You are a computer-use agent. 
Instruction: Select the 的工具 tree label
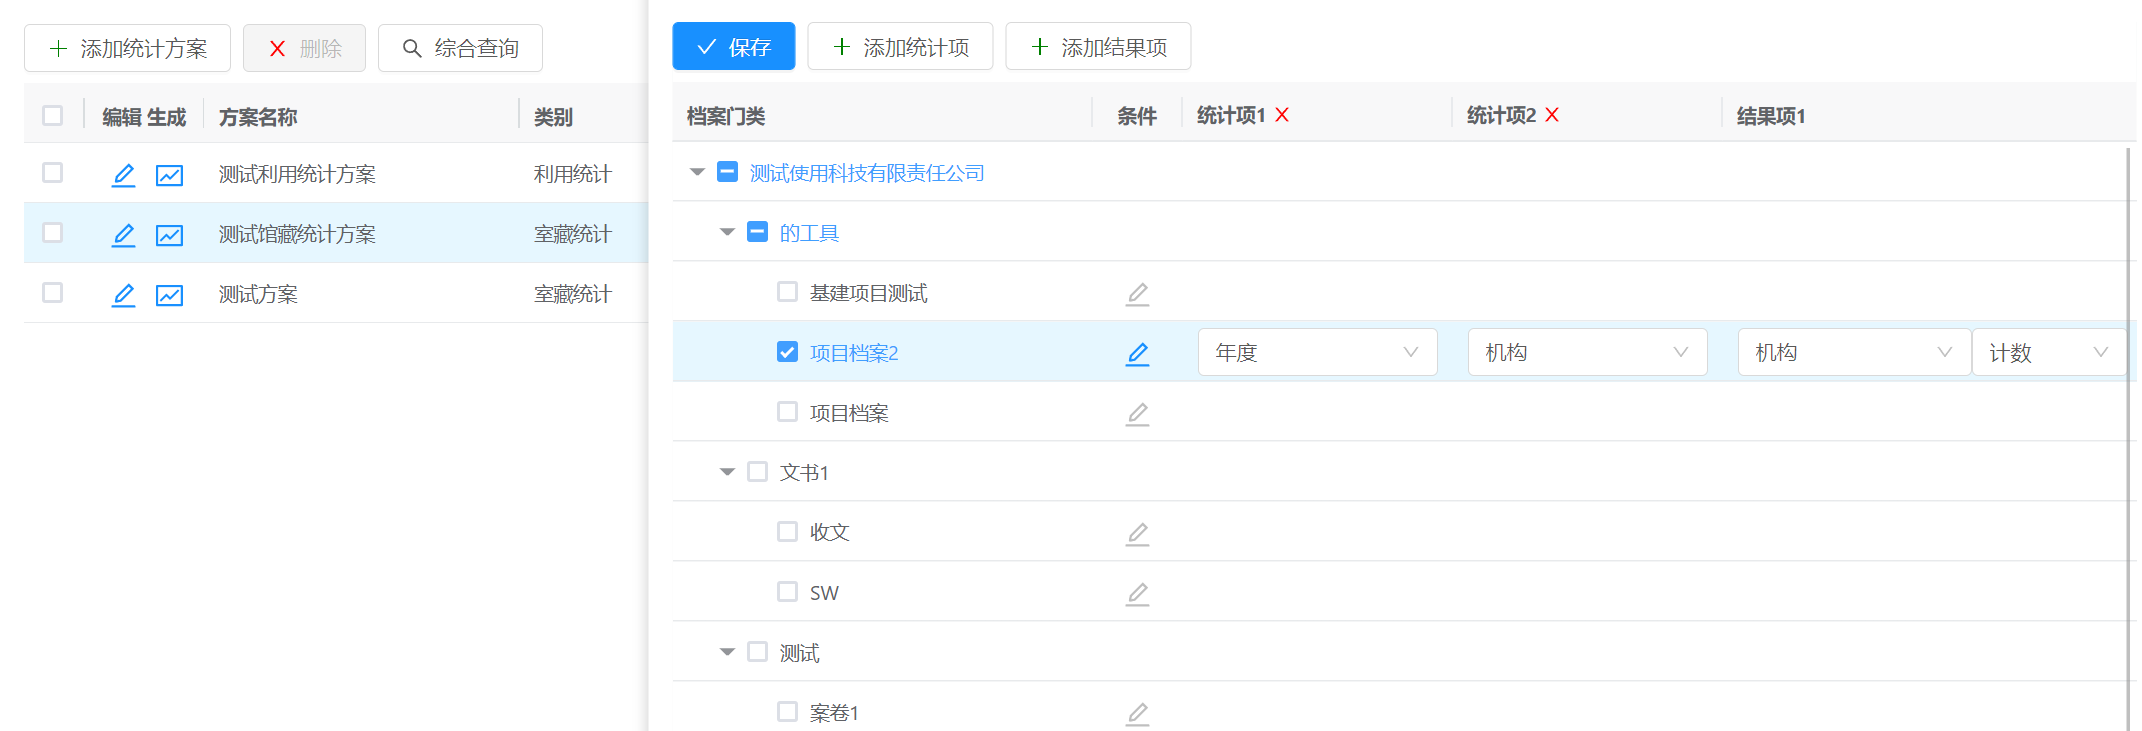pos(809,233)
